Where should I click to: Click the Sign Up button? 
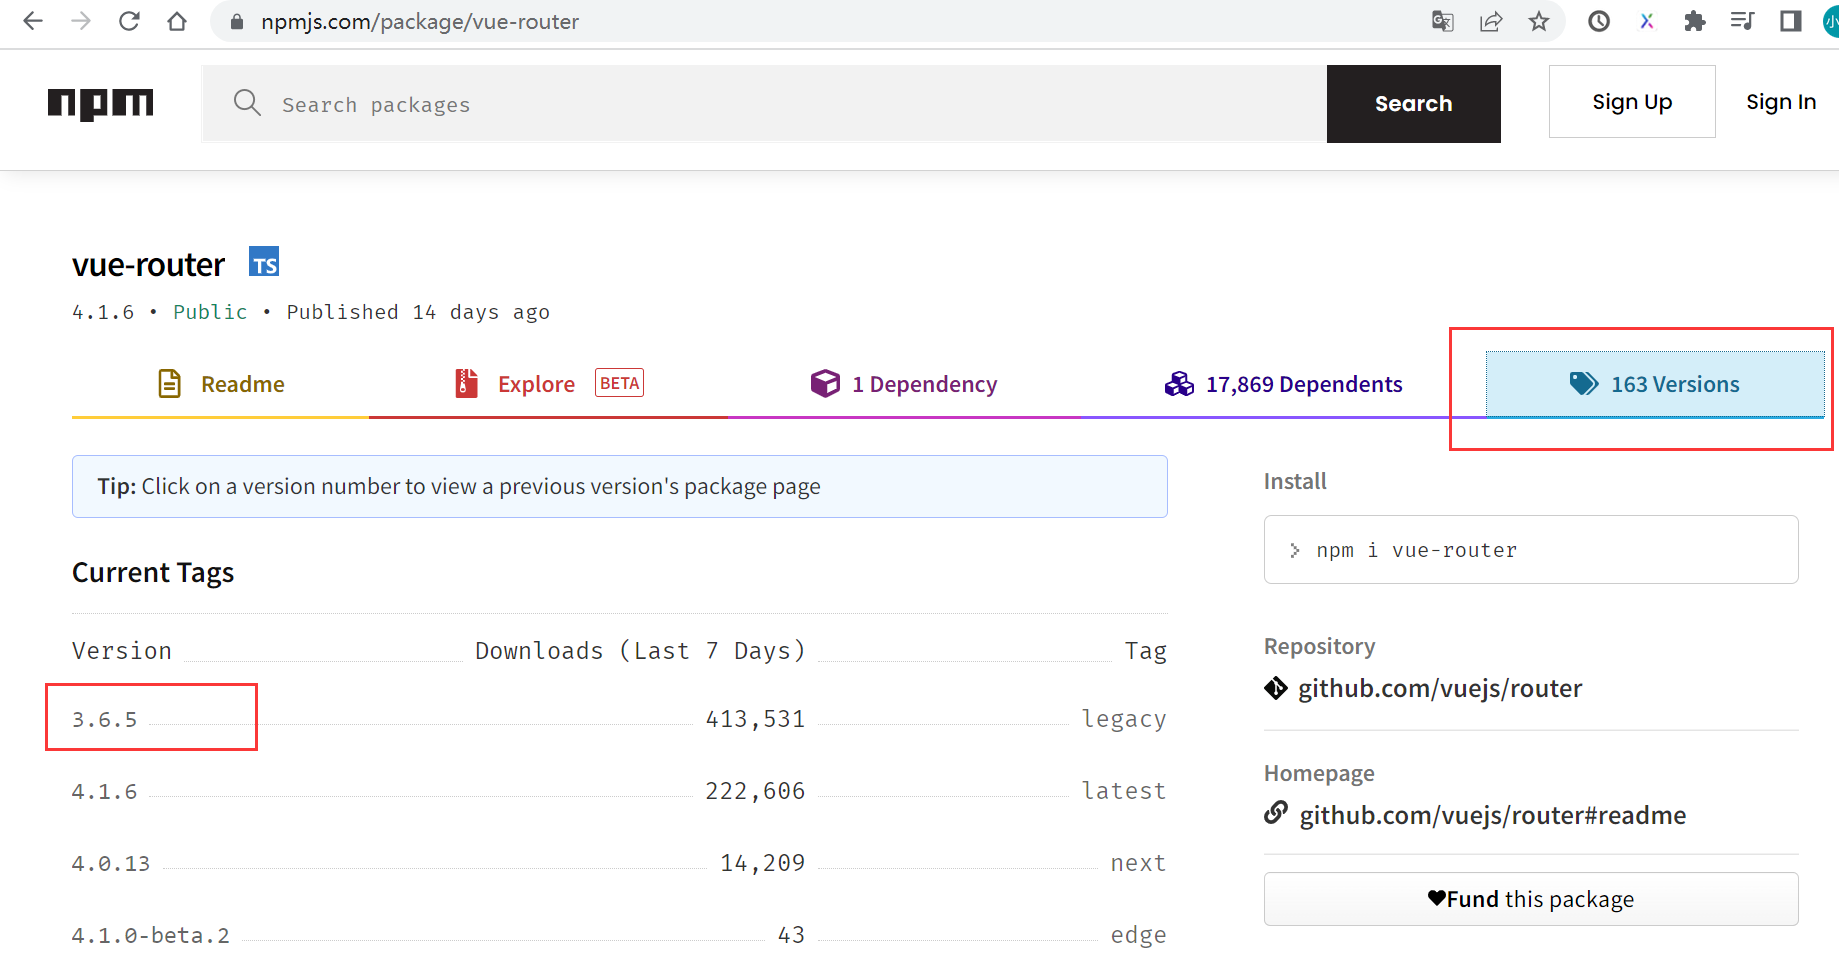click(x=1632, y=102)
